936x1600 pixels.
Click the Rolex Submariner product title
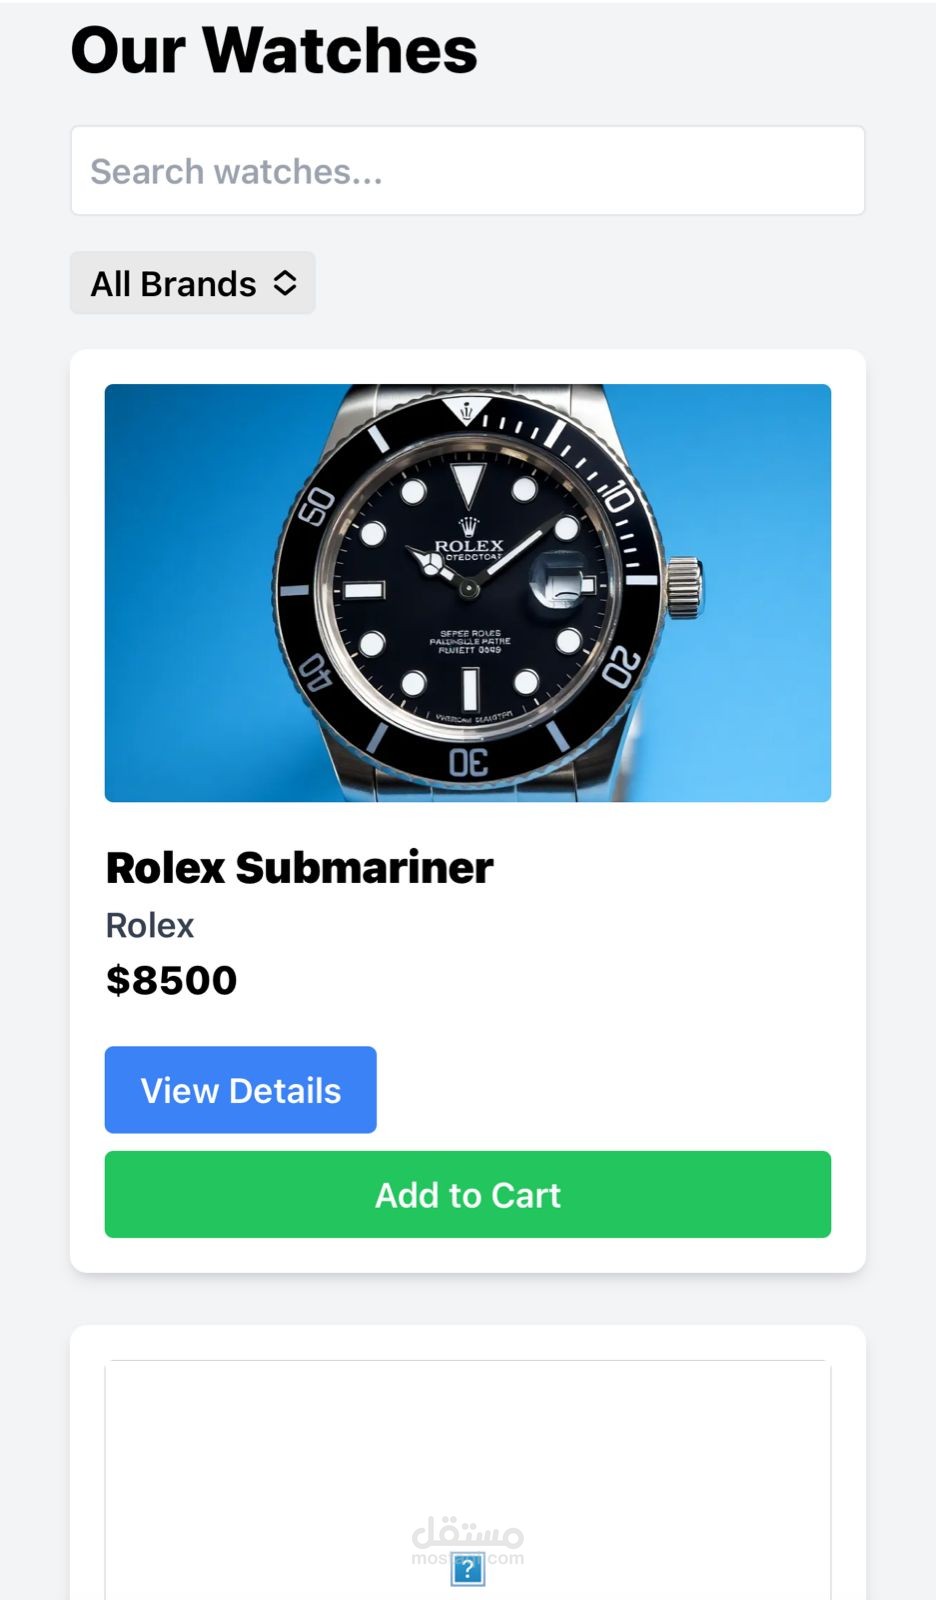coord(299,867)
